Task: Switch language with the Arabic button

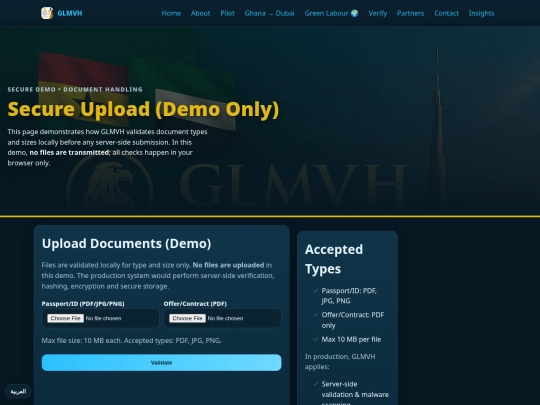Action: click(x=18, y=392)
